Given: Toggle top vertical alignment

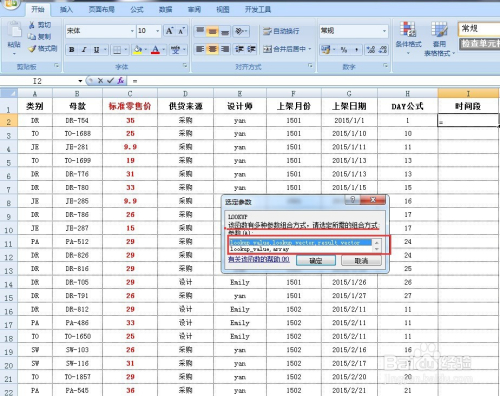Looking at the screenshot, I should tap(200, 31).
